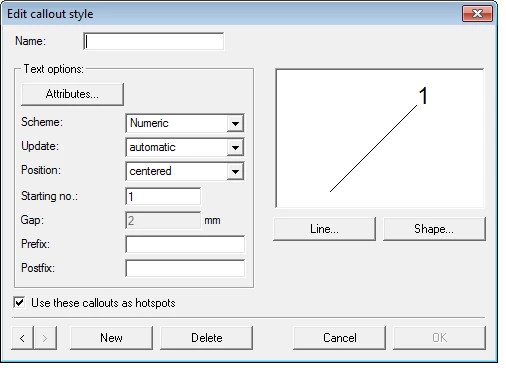Click the Postfix input field
The width and height of the screenshot is (506, 370).
(x=185, y=268)
